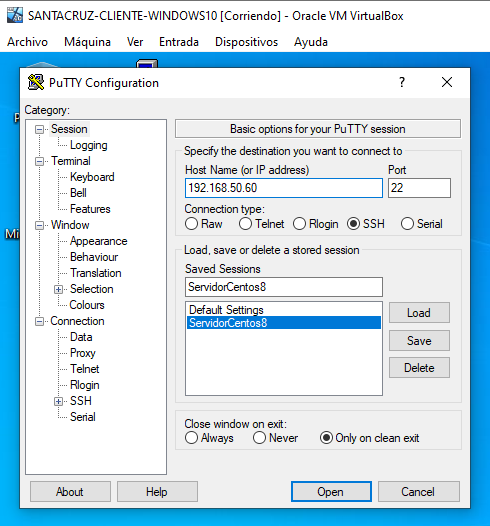
Task: Select Terminal category in tree
Action: [x=71, y=161]
